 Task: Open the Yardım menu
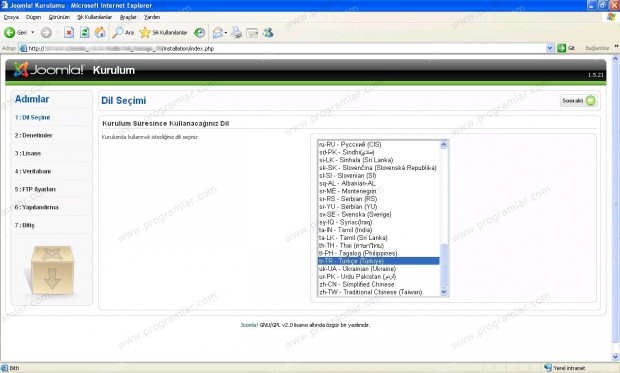click(x=152, y=17)
